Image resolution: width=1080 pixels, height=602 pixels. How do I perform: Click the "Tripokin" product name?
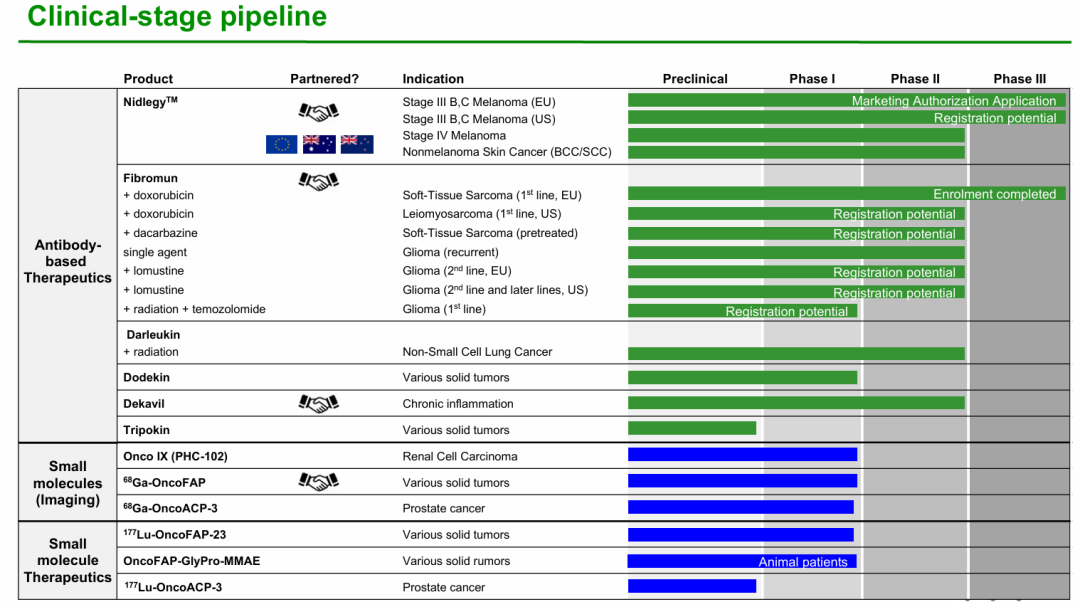click(x=146, y=430)
